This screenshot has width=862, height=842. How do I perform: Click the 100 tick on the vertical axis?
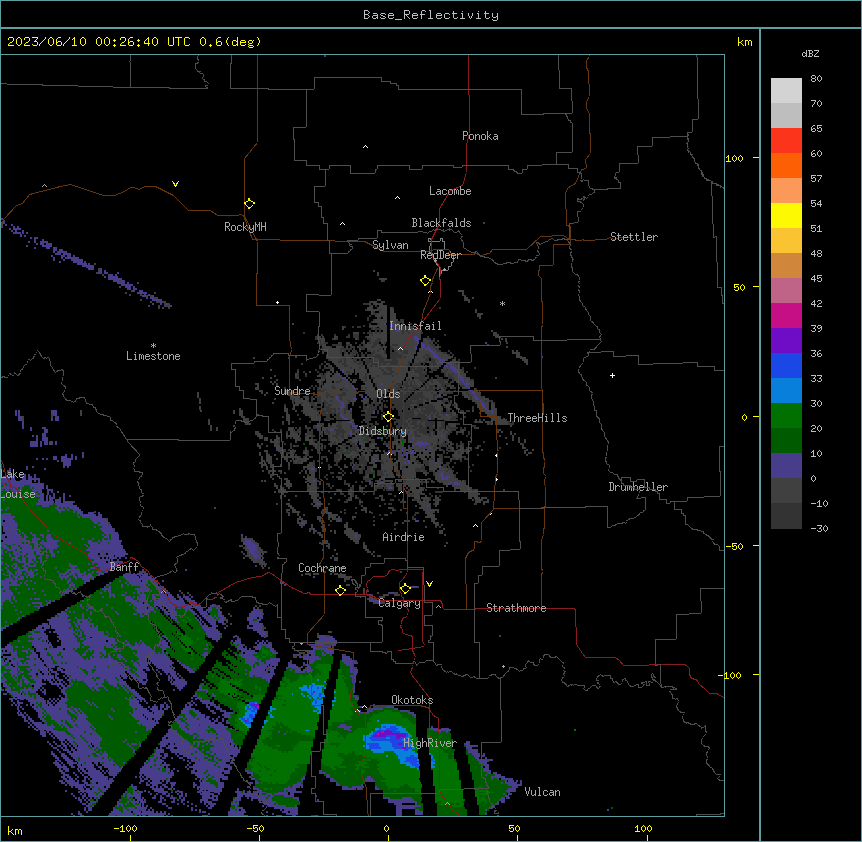[x=734, y=158]
